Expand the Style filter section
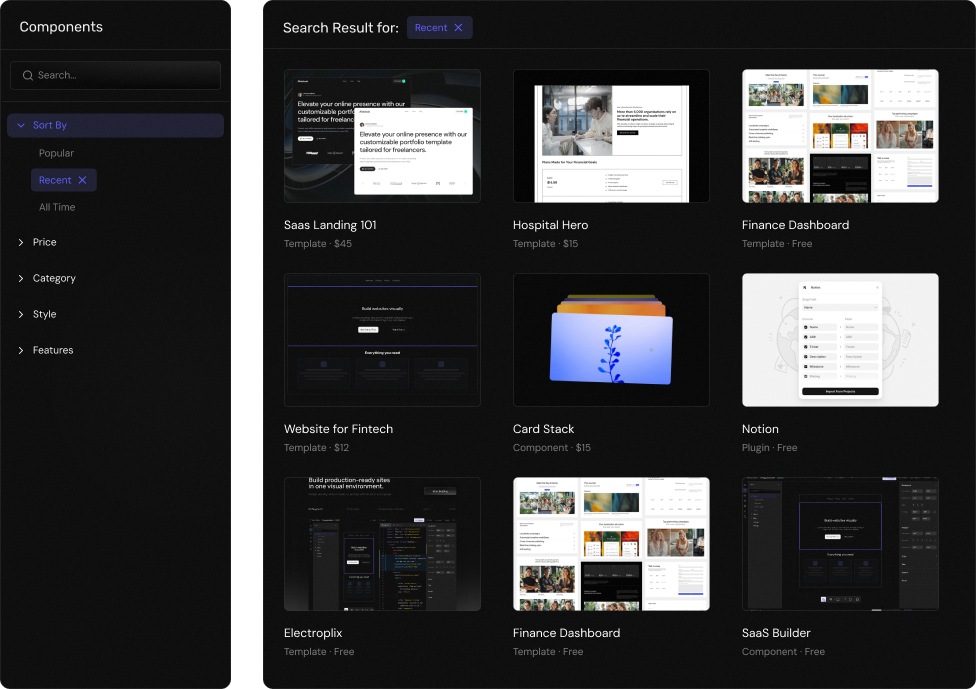 click(x=38, y=314)
